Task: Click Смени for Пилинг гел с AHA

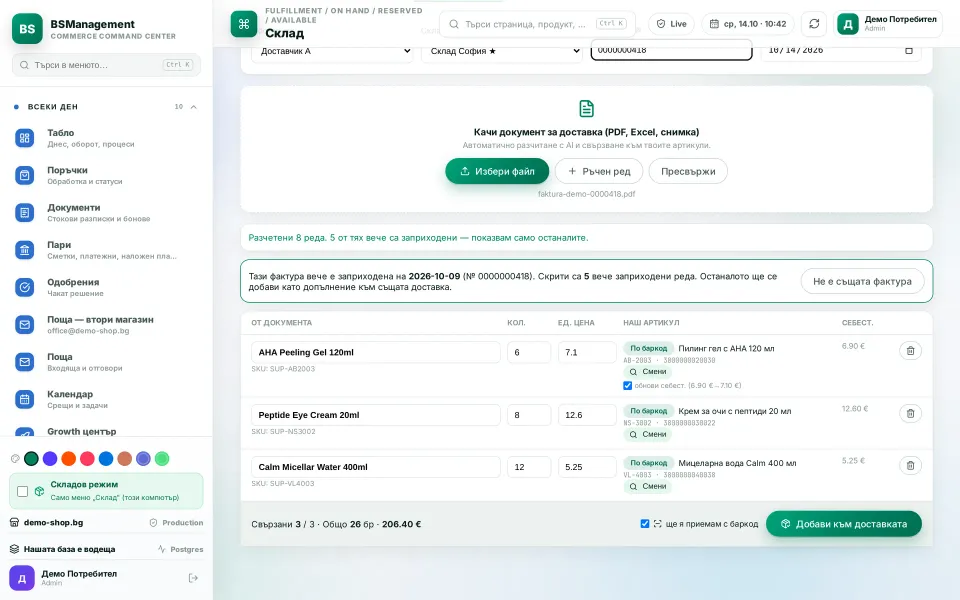Action: (648, 372)
